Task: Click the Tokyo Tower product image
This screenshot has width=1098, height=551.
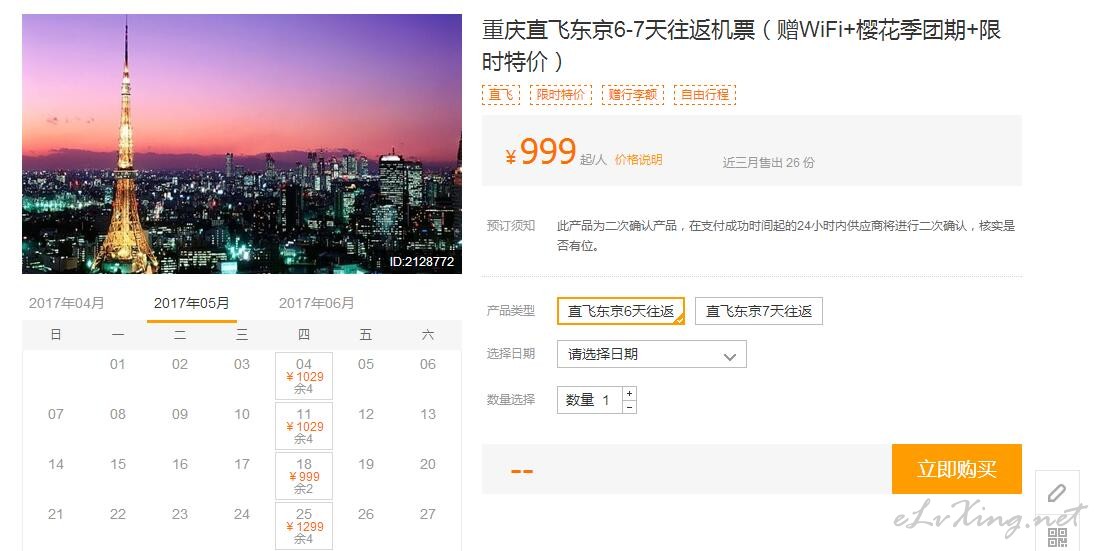Action: pos(242,144)
